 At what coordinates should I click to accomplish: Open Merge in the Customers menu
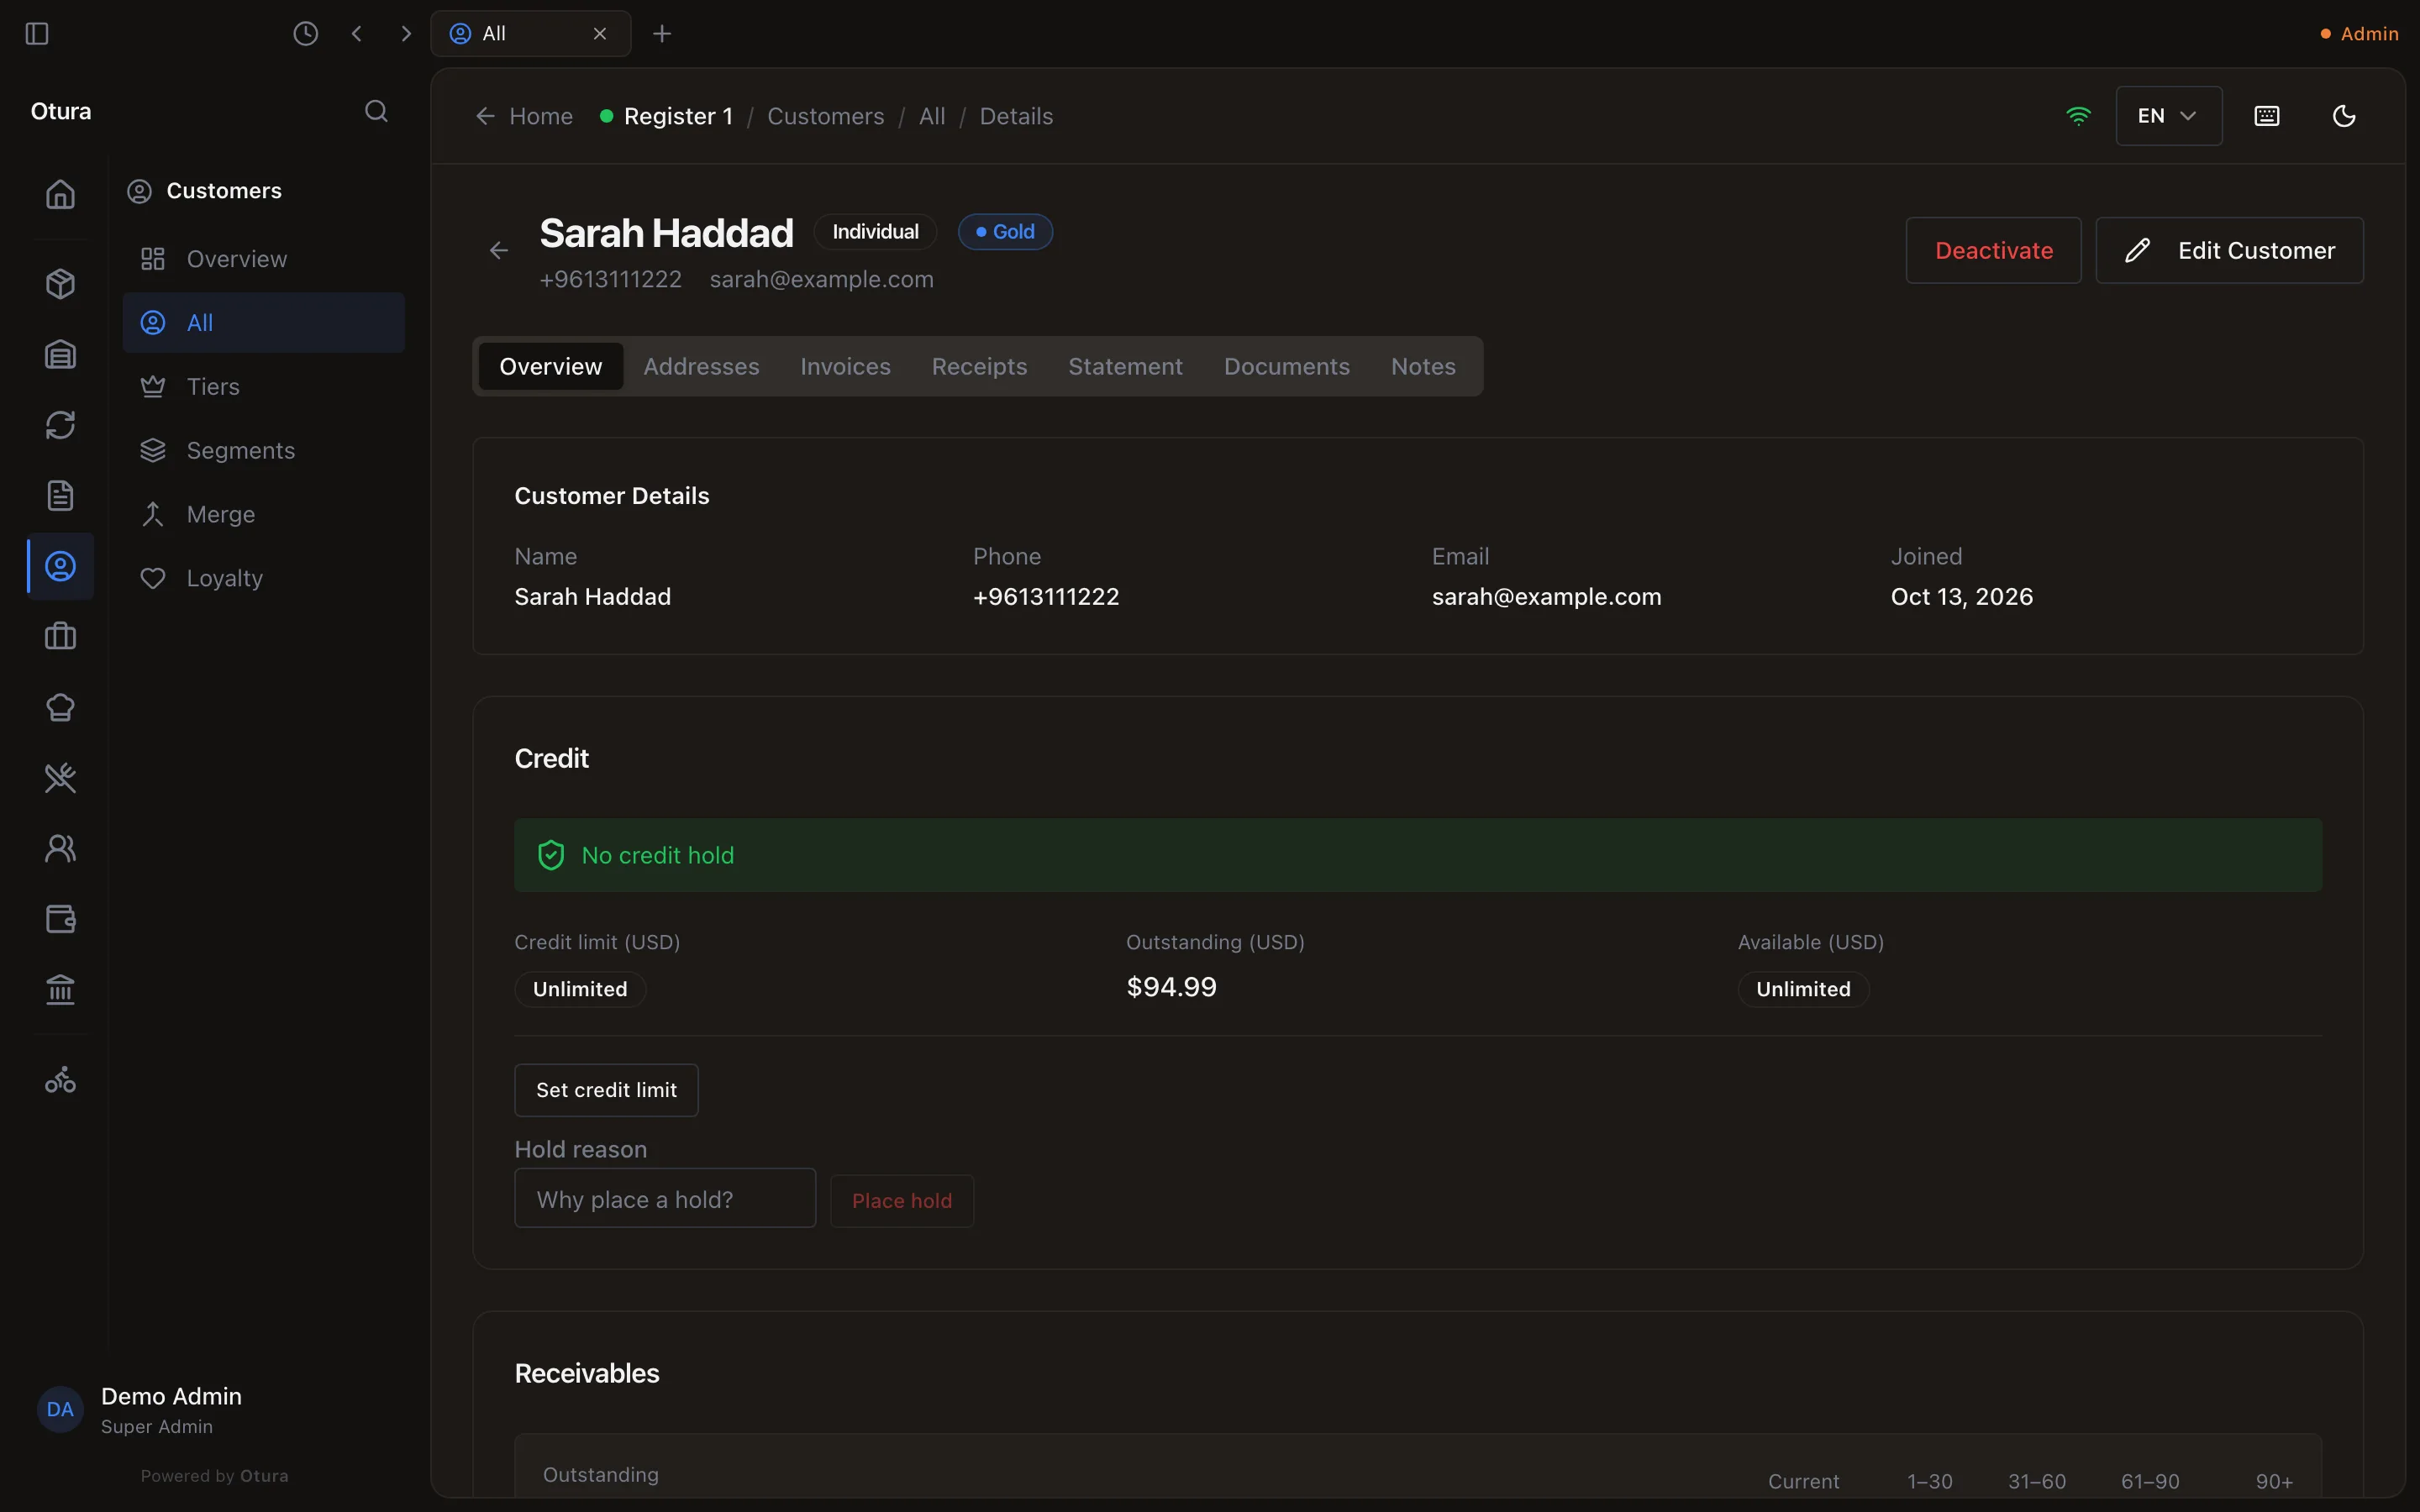264,514
